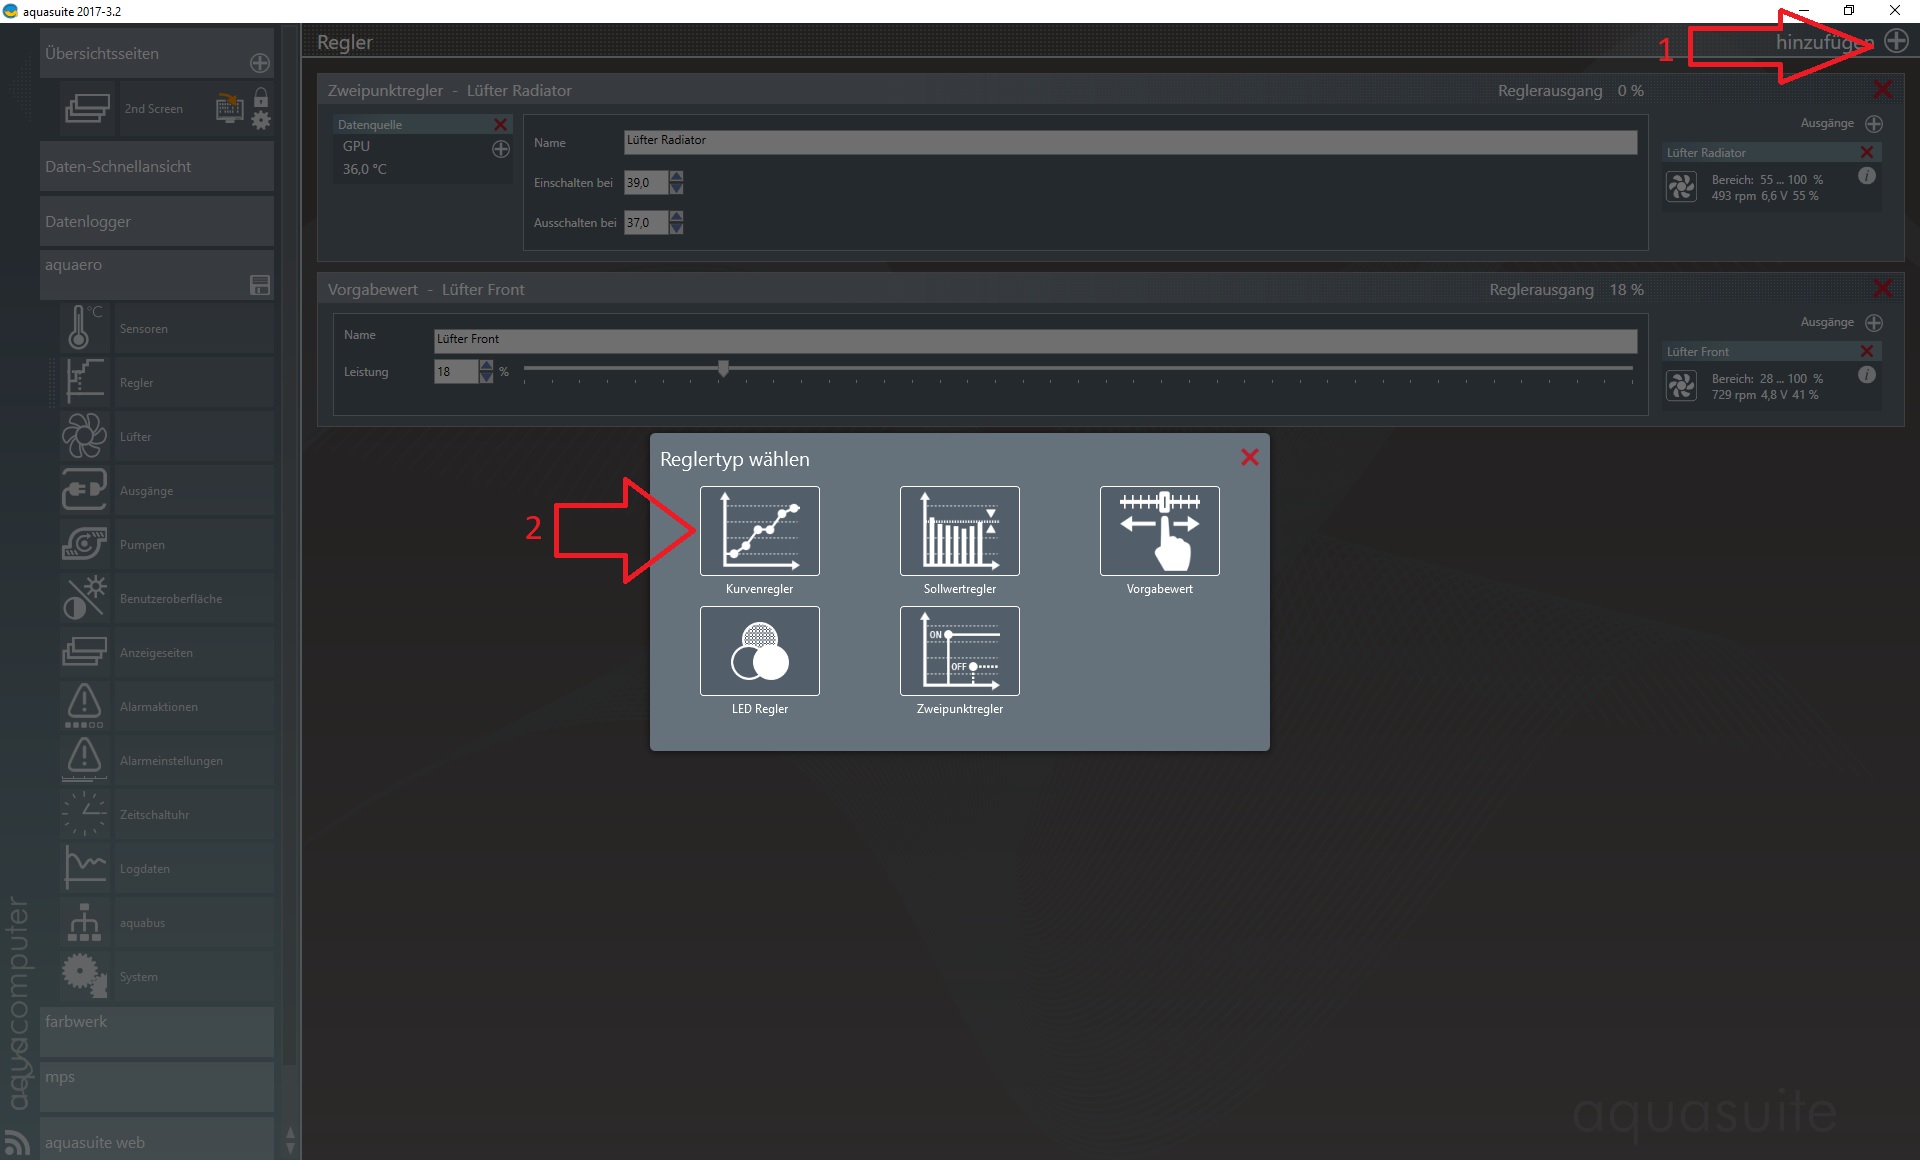This screenshot has height=1160, width=1920.
Task: Add a new Übersichtsseiten page
Action: pyautogui.click(x=260, y=63)
